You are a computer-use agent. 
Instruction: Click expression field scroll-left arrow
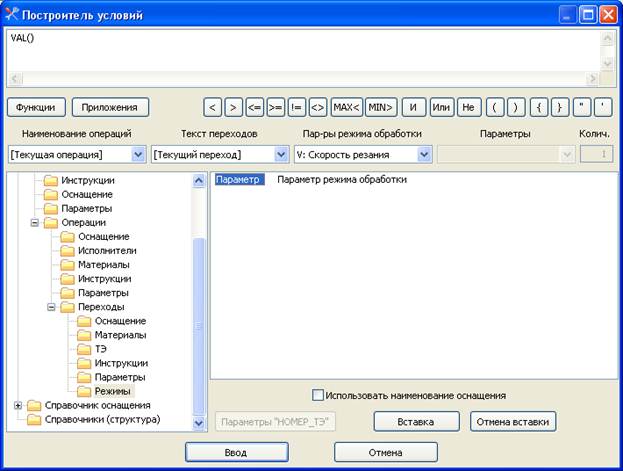tap(15, 78)
